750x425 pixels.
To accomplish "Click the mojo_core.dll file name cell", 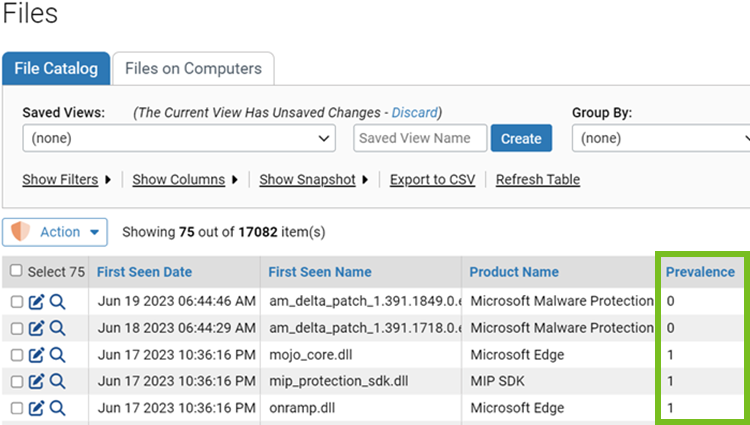I will coord(310,355).
